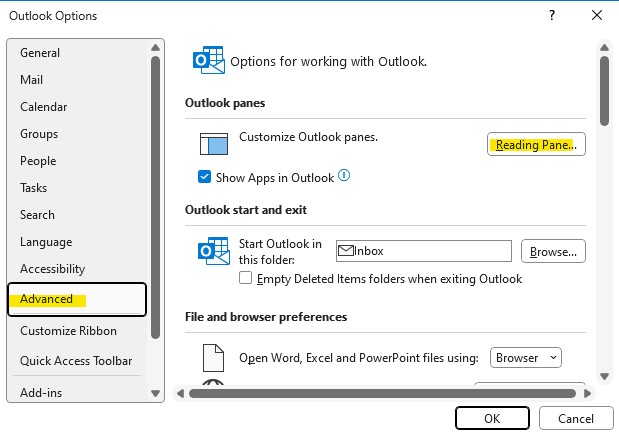619x437 pixels.
Task: Click the Options for working with Outlook text
Action: 328,62
